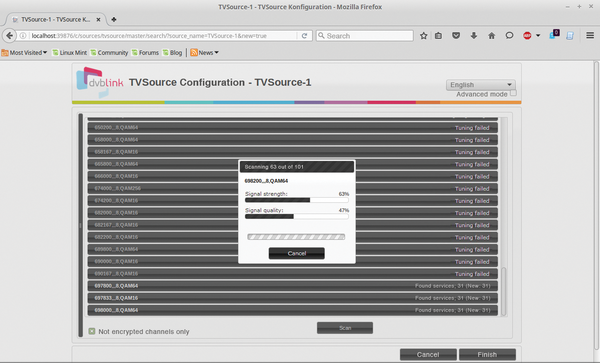The image size is (600, 363).
Task: Close the TVSource-1 browser tab
Action: [x=98, y=20]
